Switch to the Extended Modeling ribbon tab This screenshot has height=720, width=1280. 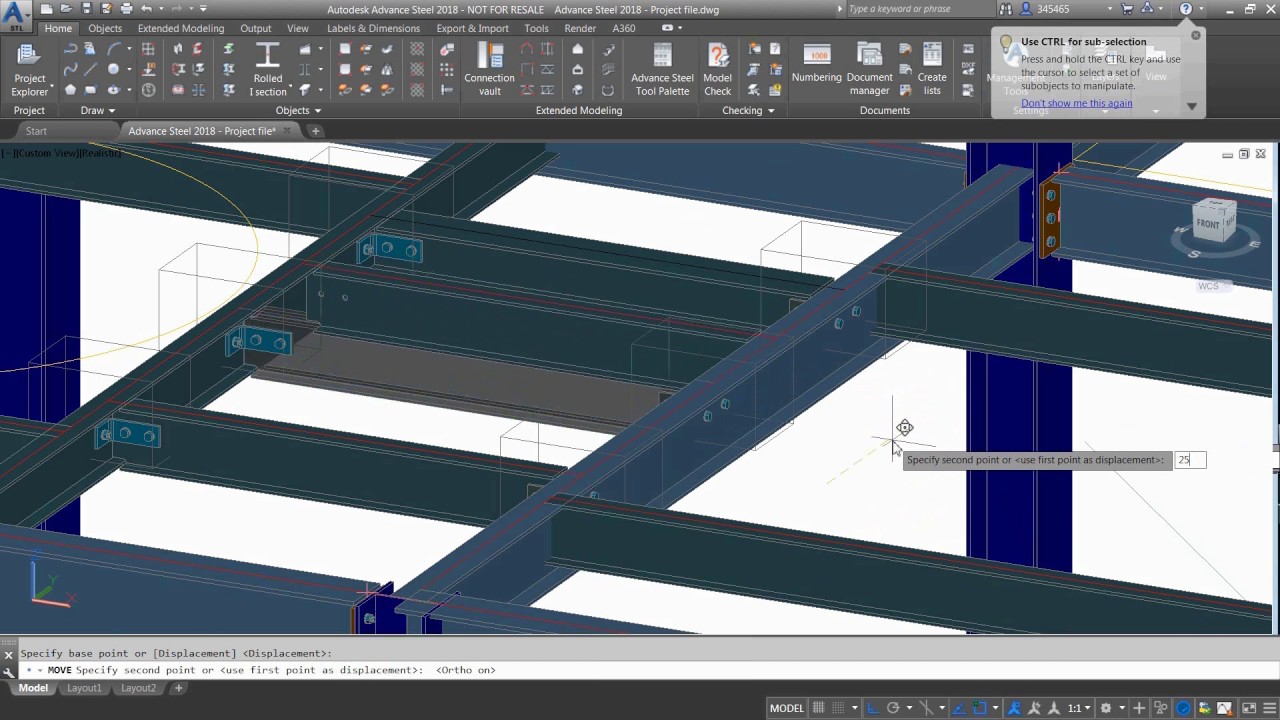click(x=180, y=28)
